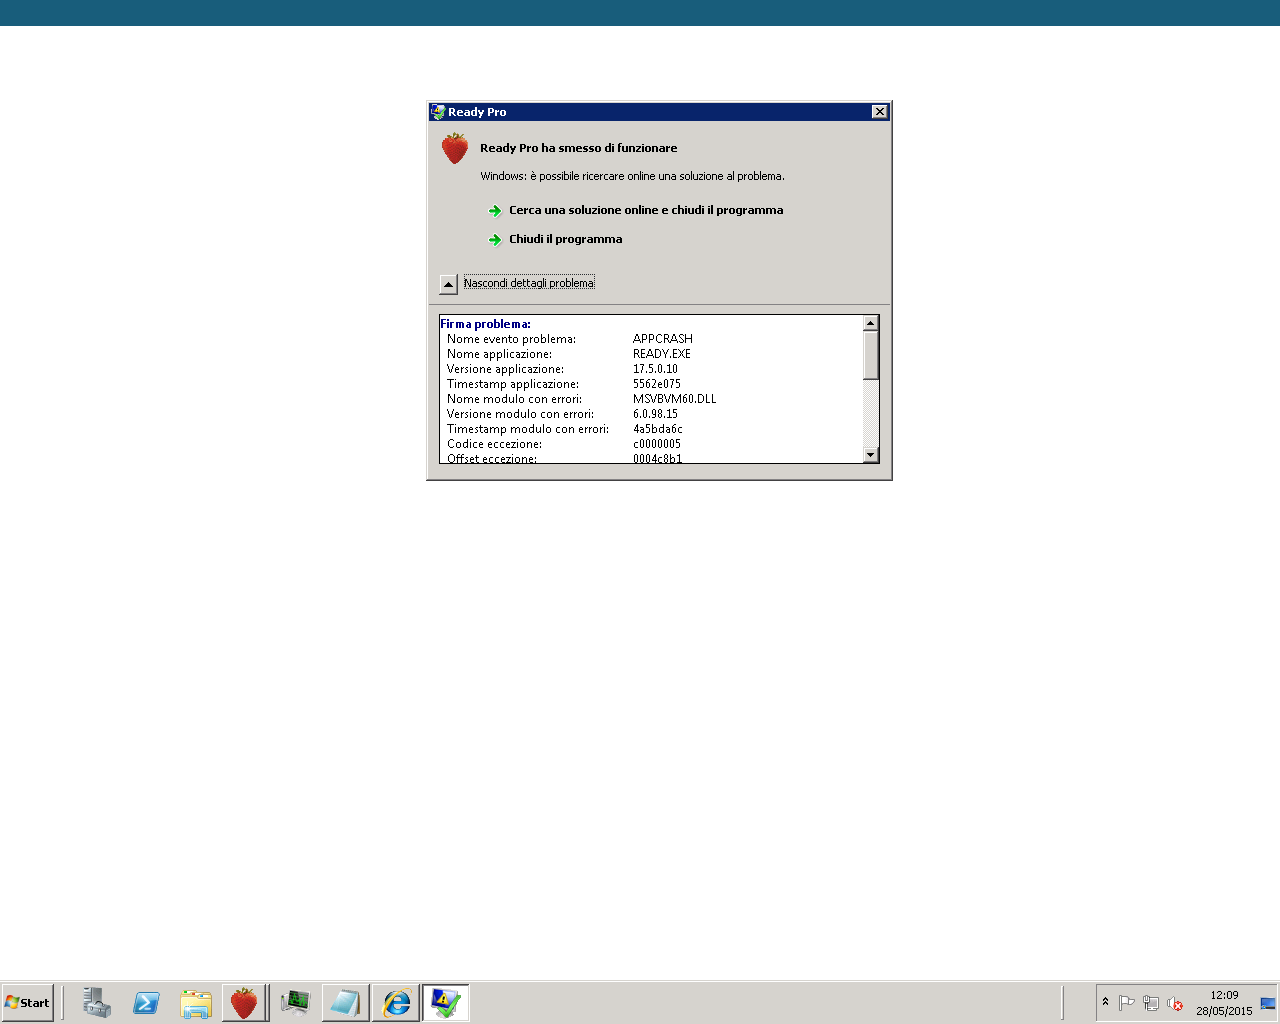
Task: Click the network tray icon
Action: pos(1151,1003)
